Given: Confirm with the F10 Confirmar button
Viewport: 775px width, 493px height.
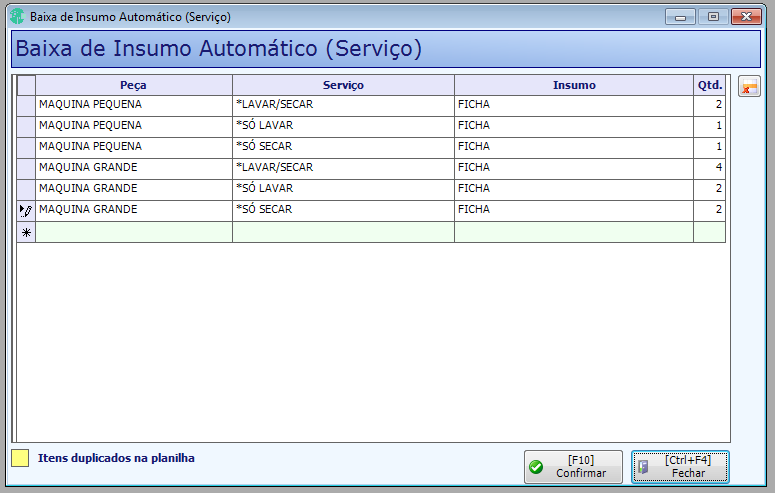Looking at the screenshot, I should tap(573, 467).
